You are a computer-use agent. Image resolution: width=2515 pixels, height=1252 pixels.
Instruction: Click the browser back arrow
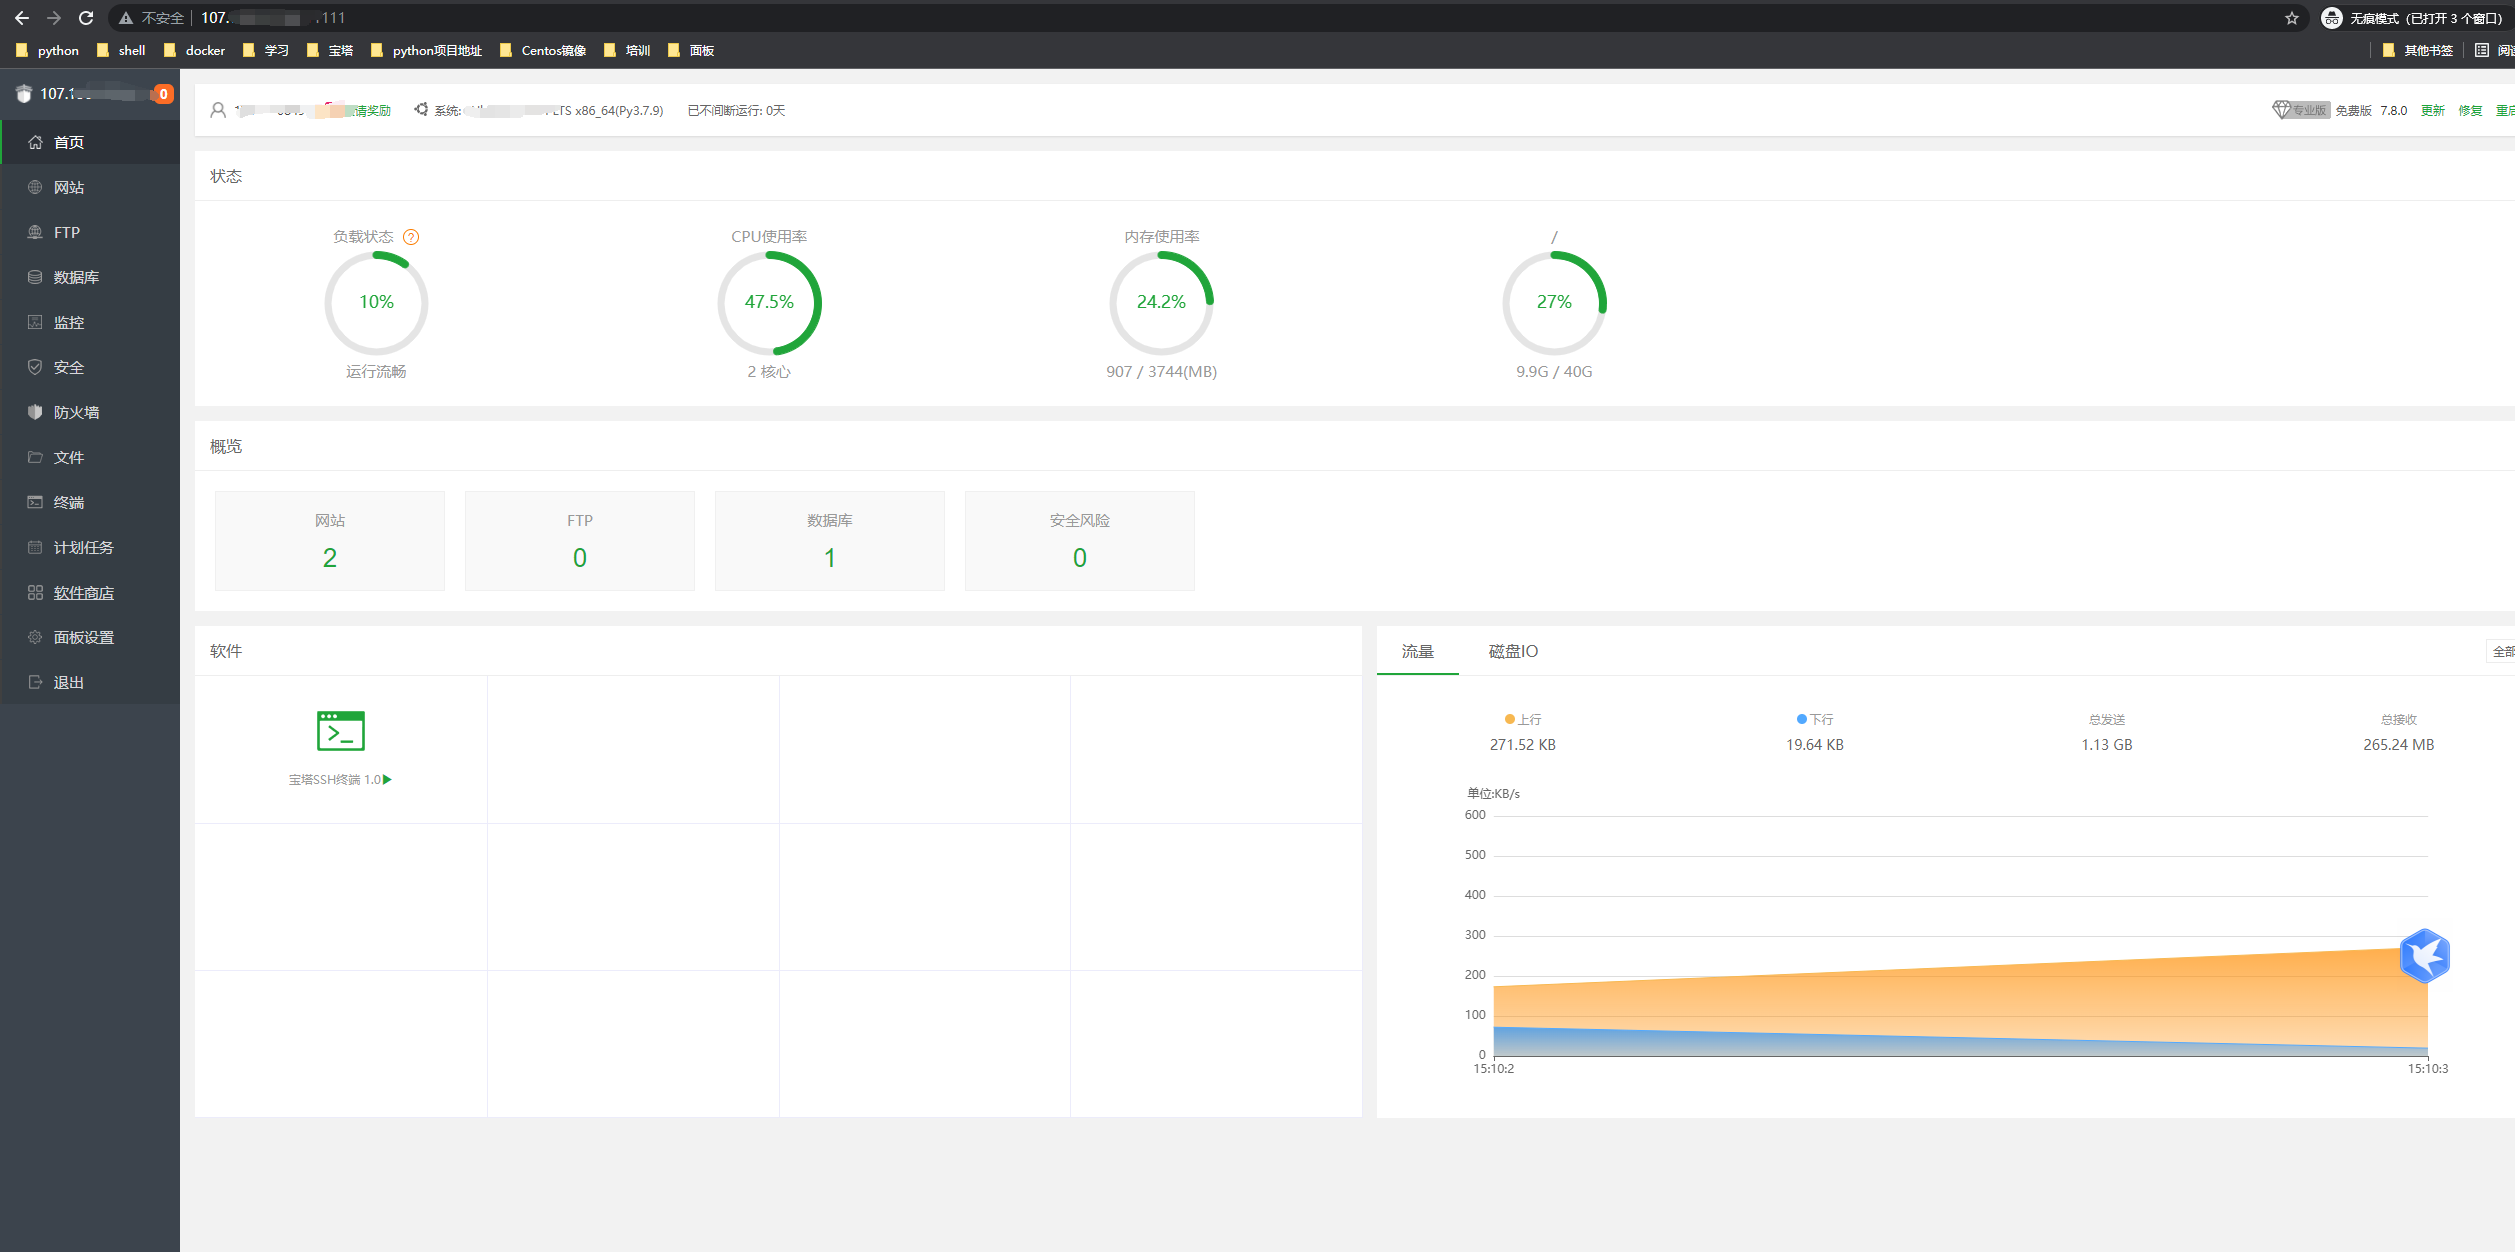(22, 18)
